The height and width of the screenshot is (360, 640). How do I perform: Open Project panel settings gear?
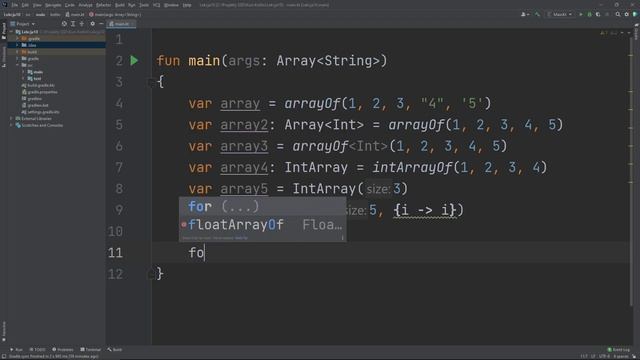[93, 24]
